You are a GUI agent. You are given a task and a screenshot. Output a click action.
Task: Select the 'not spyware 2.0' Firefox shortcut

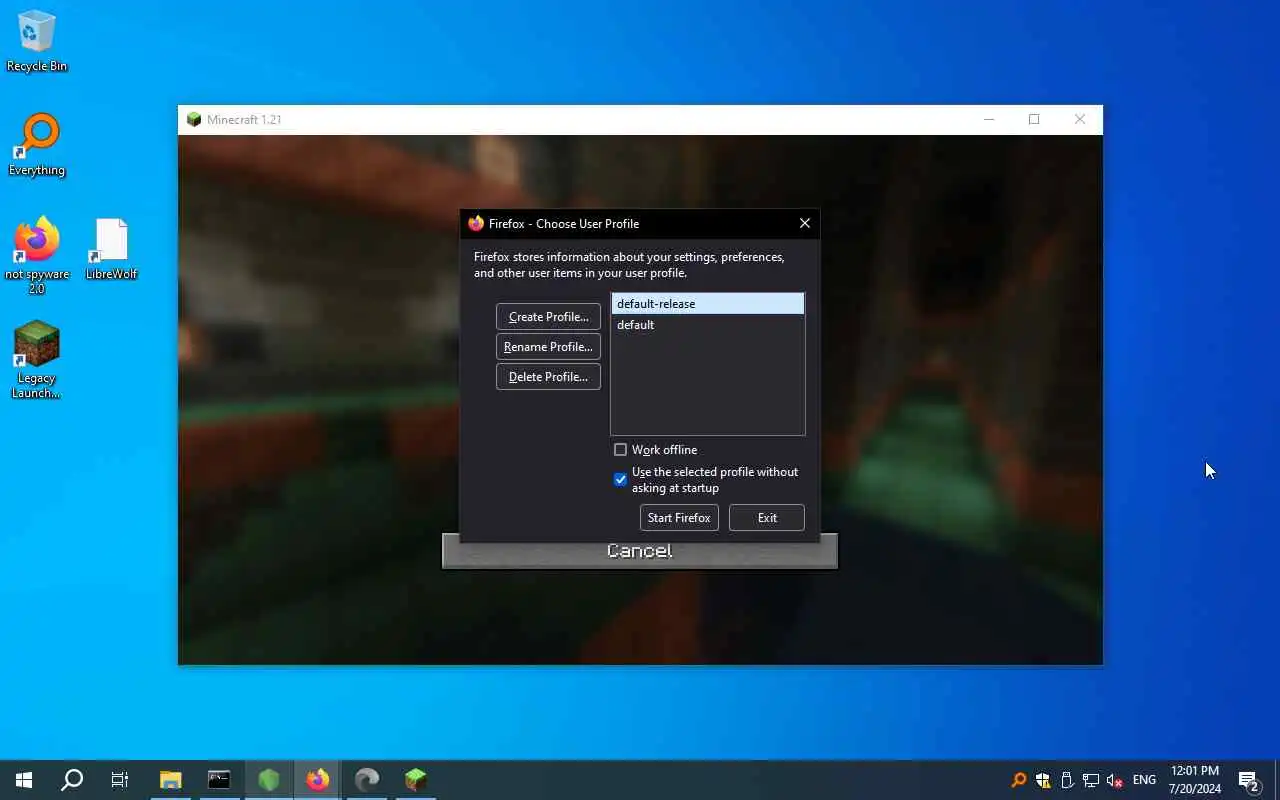click(x=37, y=256)
